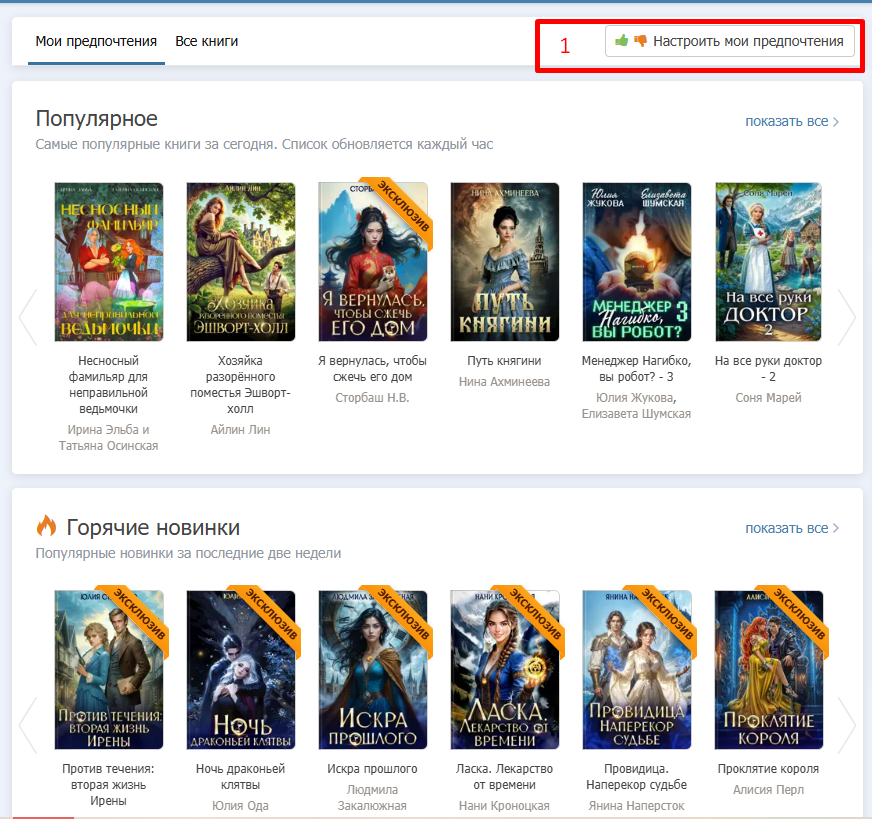The height and width of the screenshot is (819, 872).
Task: Select the На все руки доктор 2 cover
Action: coord(769,262)
